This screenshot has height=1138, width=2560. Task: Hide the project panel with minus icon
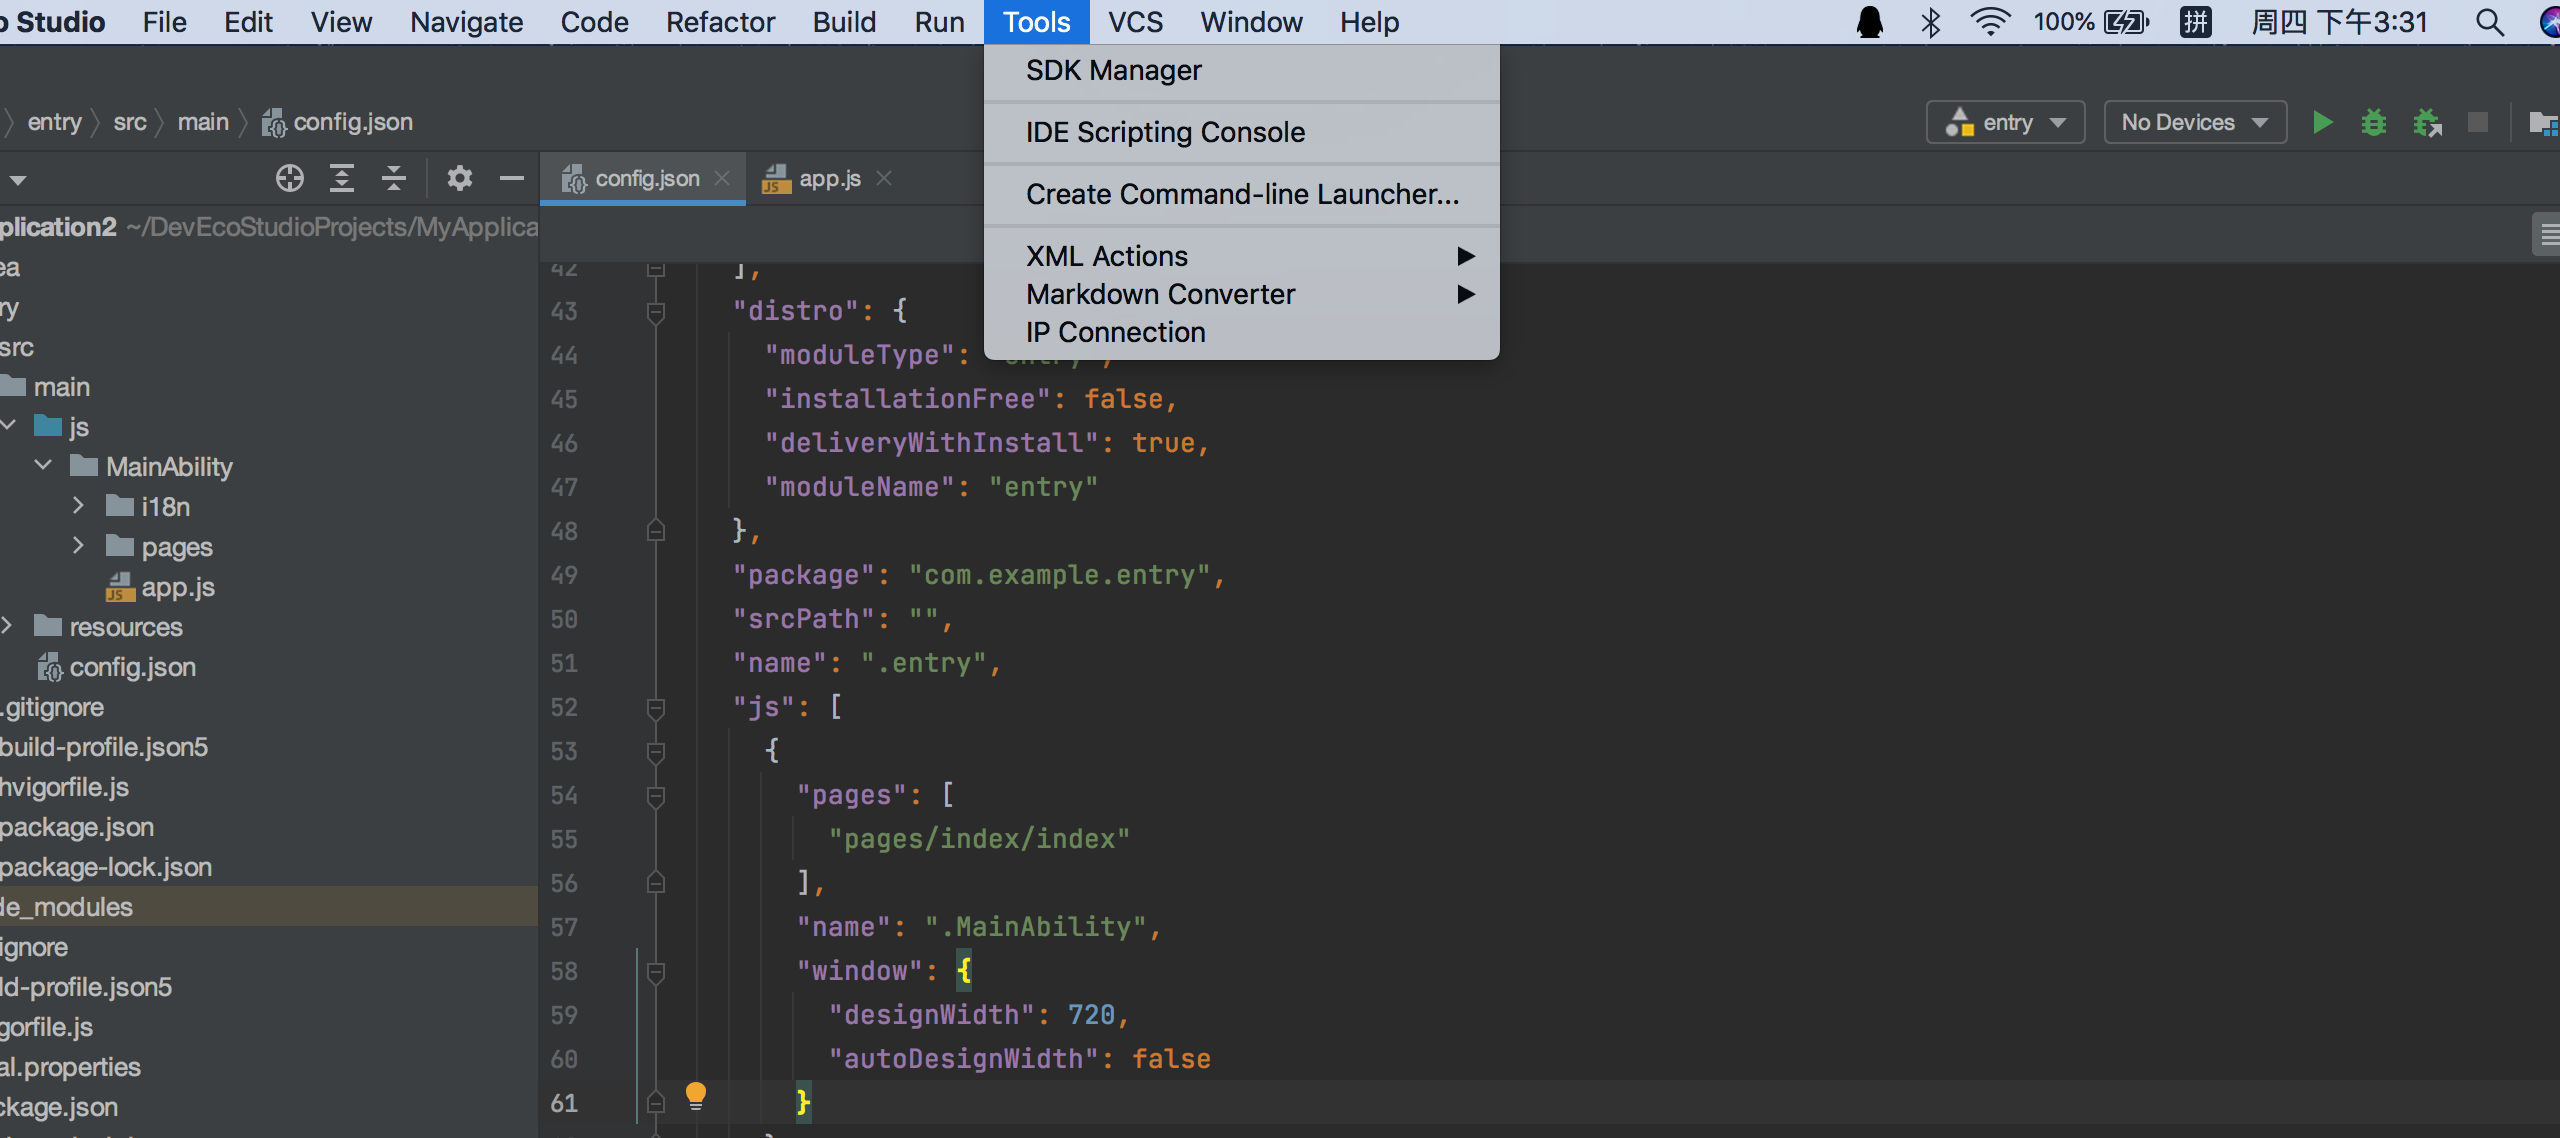(512, 178)
